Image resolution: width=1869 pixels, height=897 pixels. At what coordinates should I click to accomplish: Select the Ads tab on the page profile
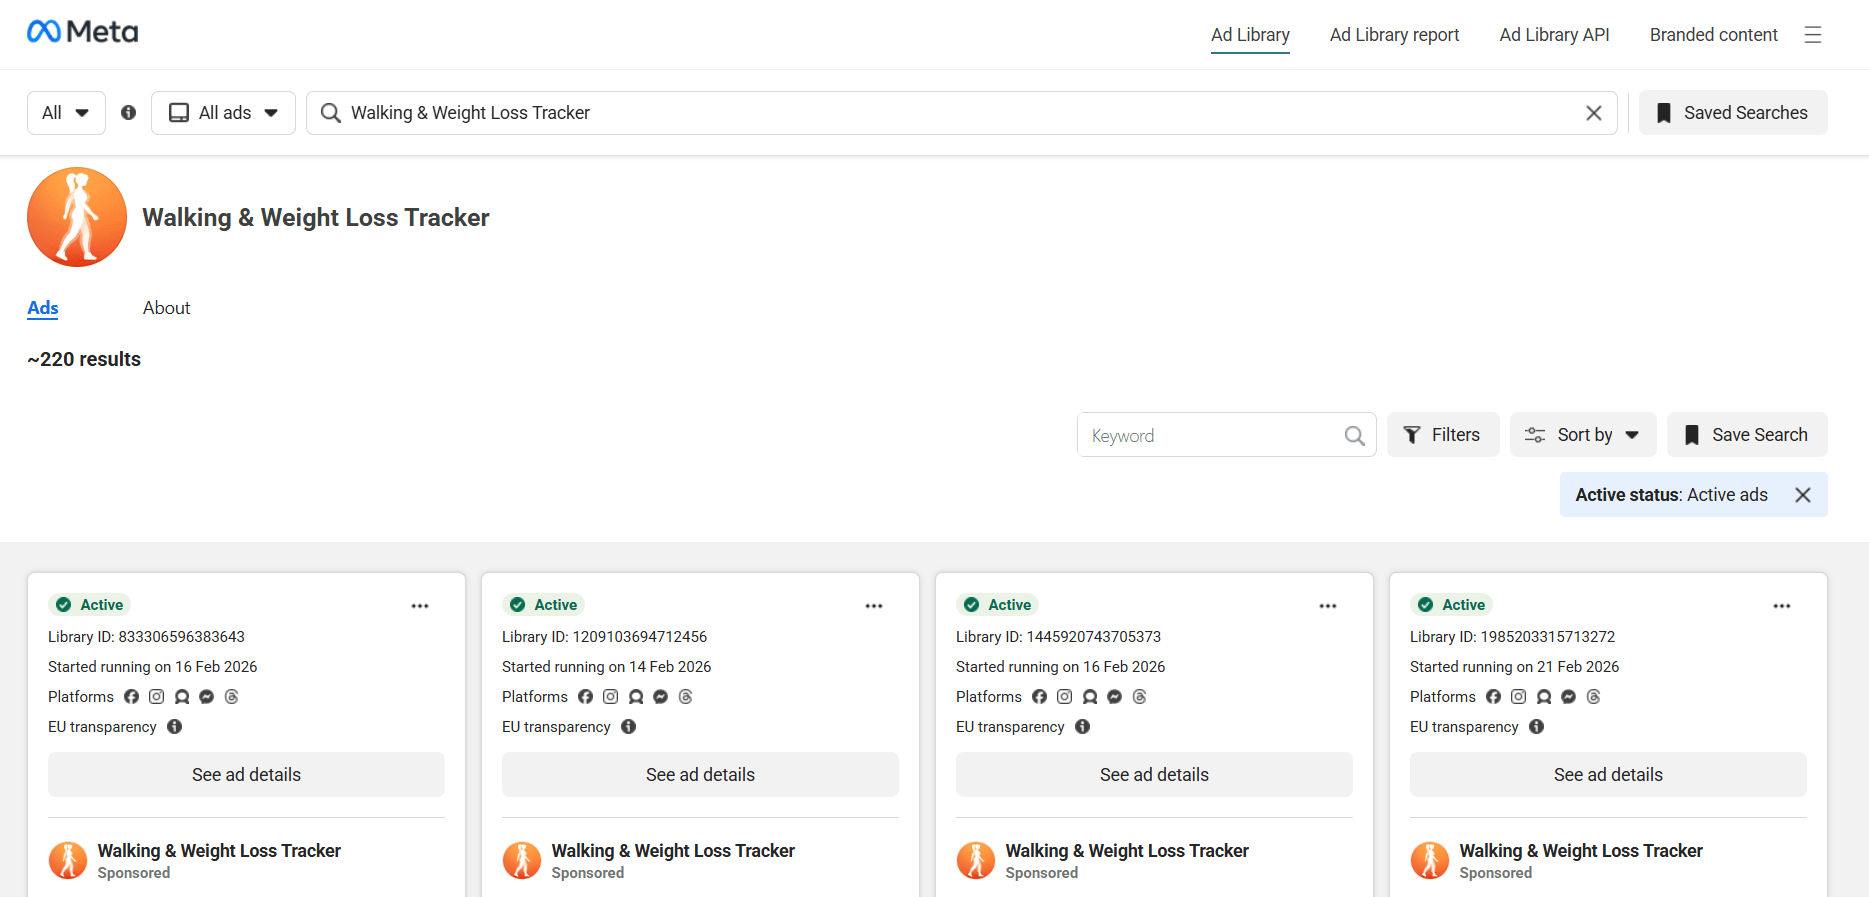coord(43,308)
